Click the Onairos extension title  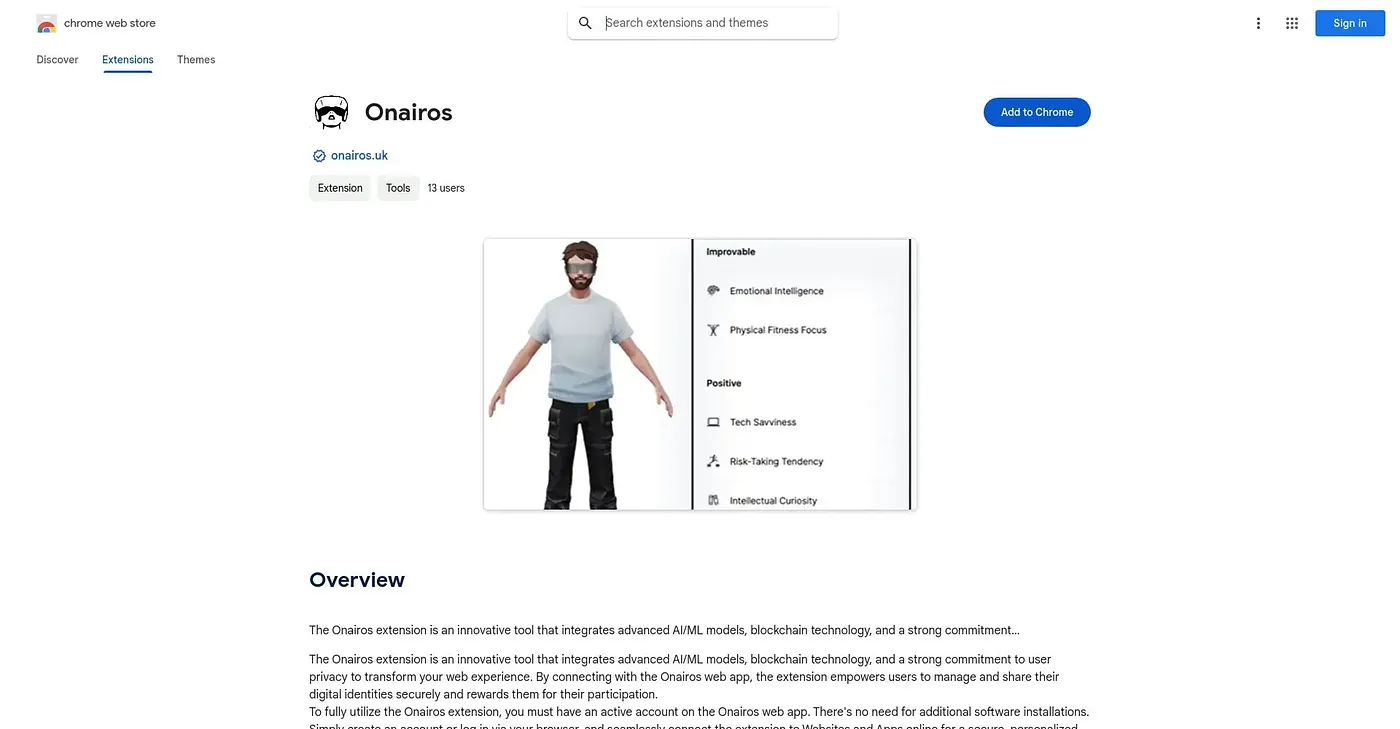click(409, 112)
